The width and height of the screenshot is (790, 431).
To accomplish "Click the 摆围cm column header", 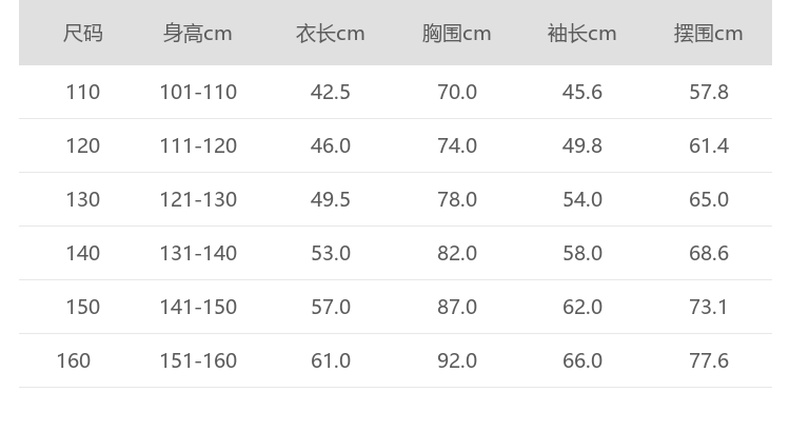I will 708,34.
